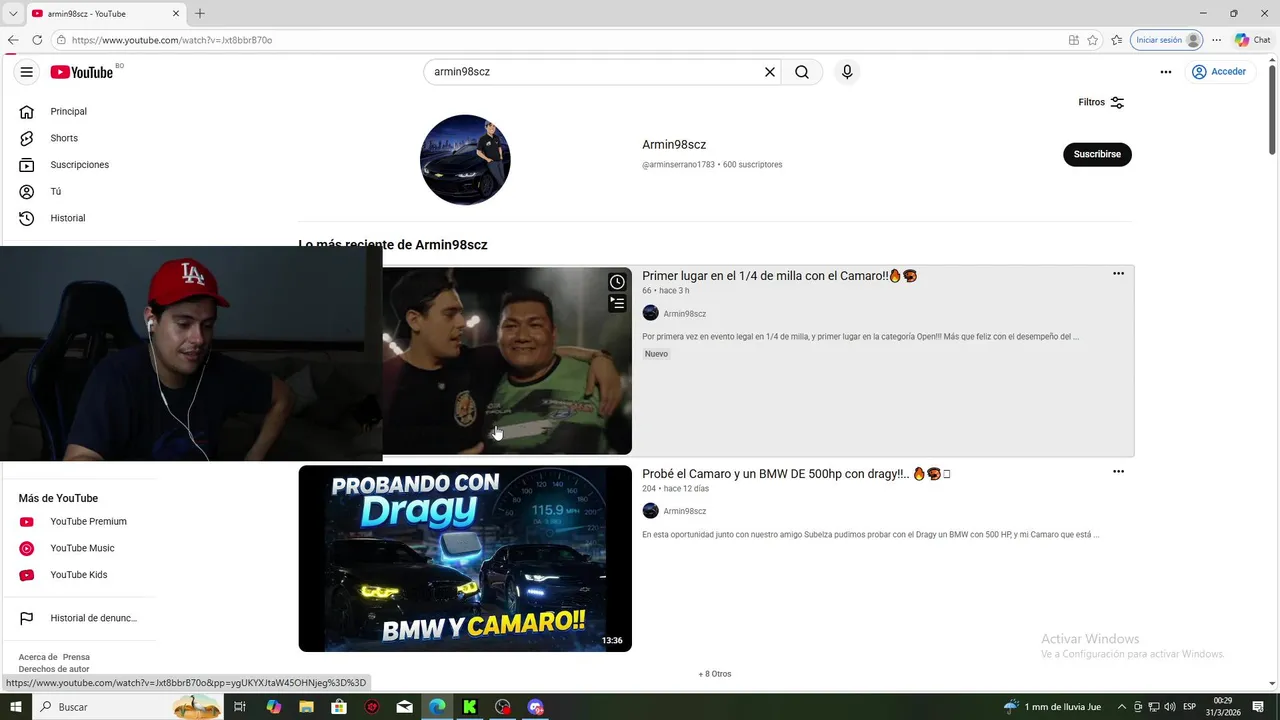Open the Armin98scz channel name link
Screen dimensions: 1280x720
[674, 145]
